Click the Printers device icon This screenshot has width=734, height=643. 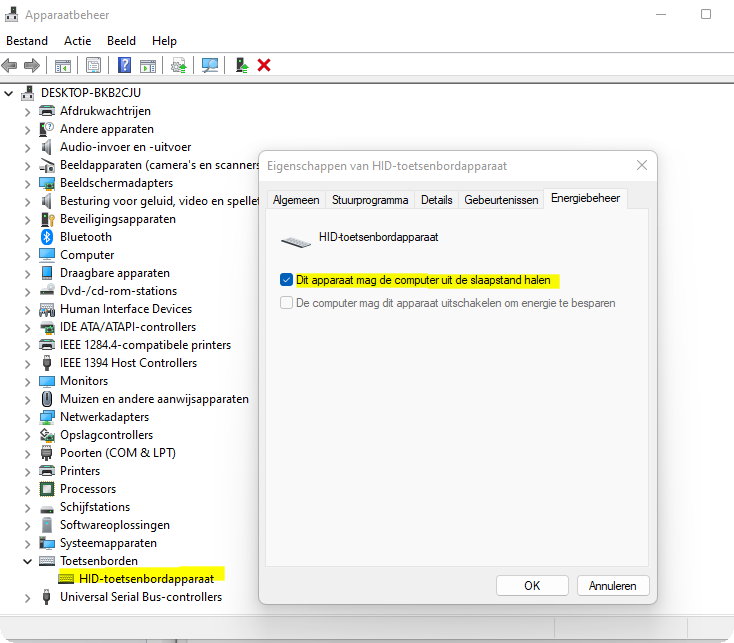point(46,471)
